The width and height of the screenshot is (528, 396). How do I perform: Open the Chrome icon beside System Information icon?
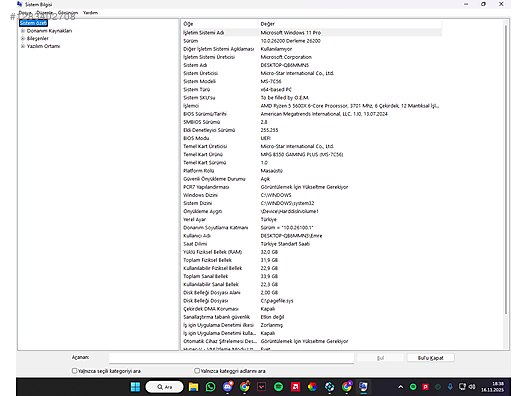[x=346, y=387]
